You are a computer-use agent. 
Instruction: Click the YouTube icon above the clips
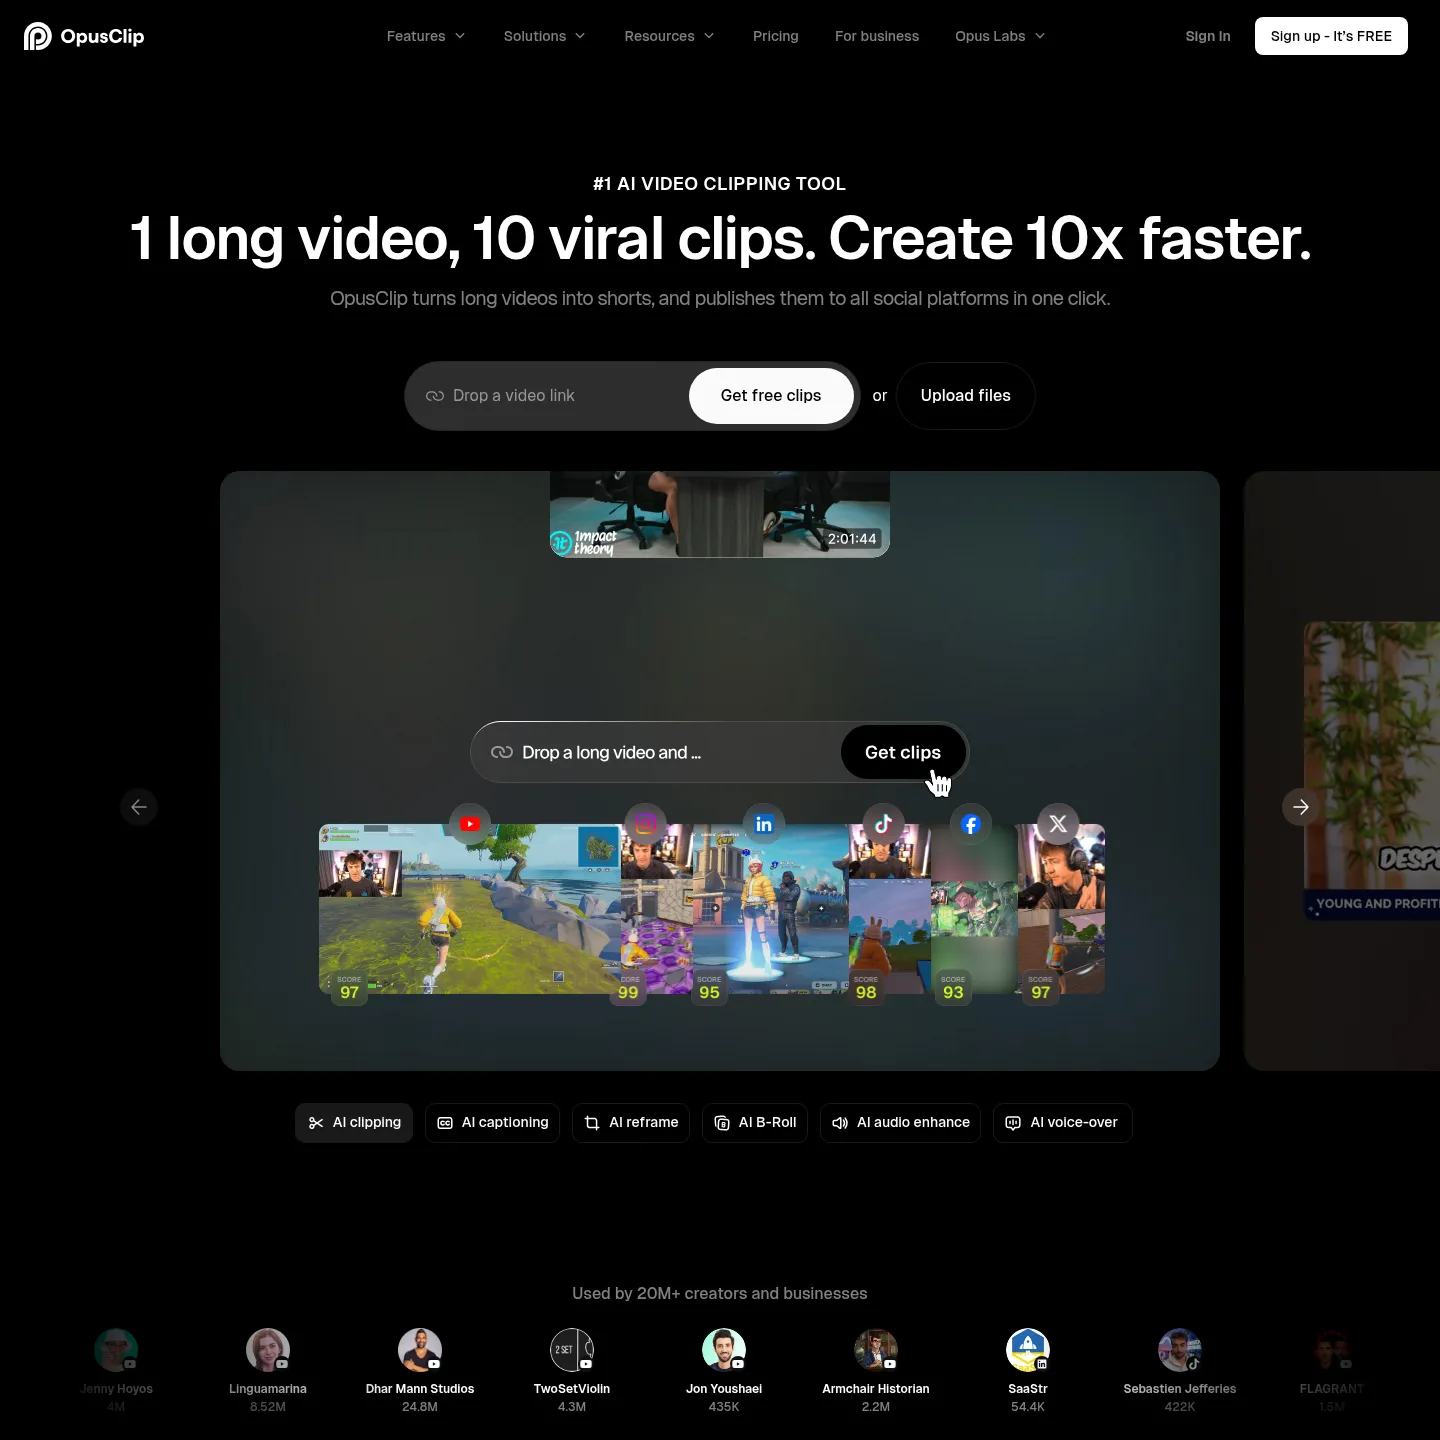click(x=470, y=824)
